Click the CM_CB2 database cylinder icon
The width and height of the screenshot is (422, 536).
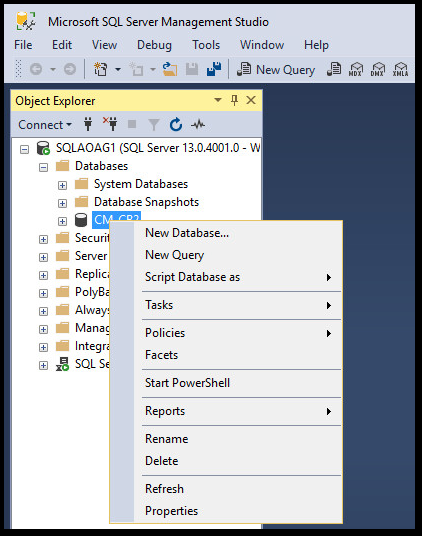(81, 220)
